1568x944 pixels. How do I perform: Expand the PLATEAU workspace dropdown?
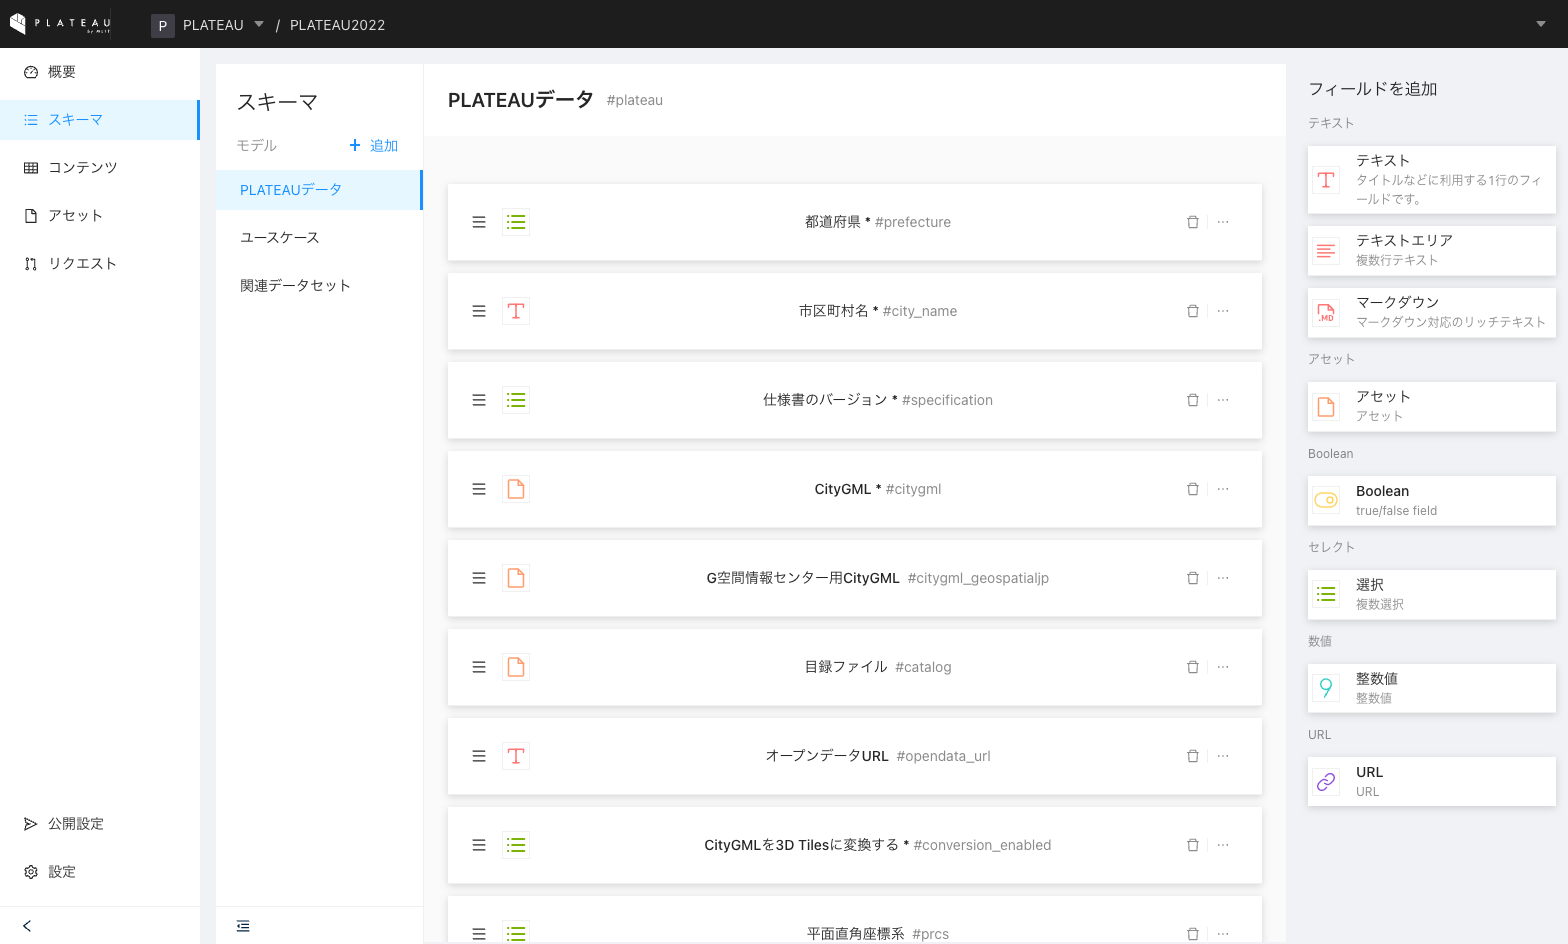click(x=259, y=24)
